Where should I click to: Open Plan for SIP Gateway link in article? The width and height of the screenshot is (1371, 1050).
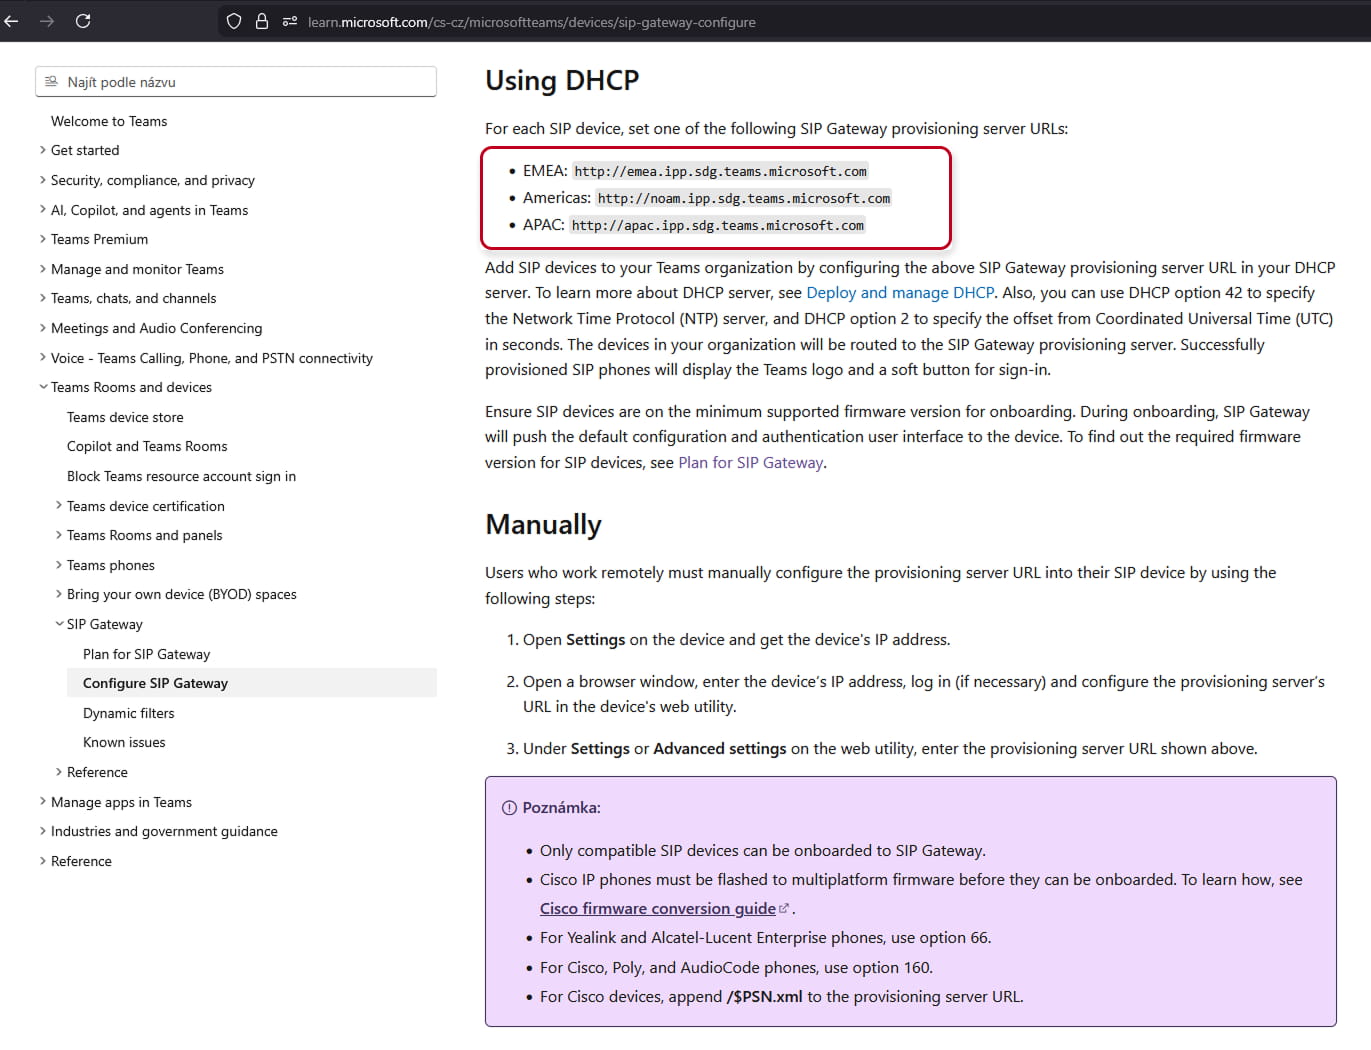click(750, 463)
